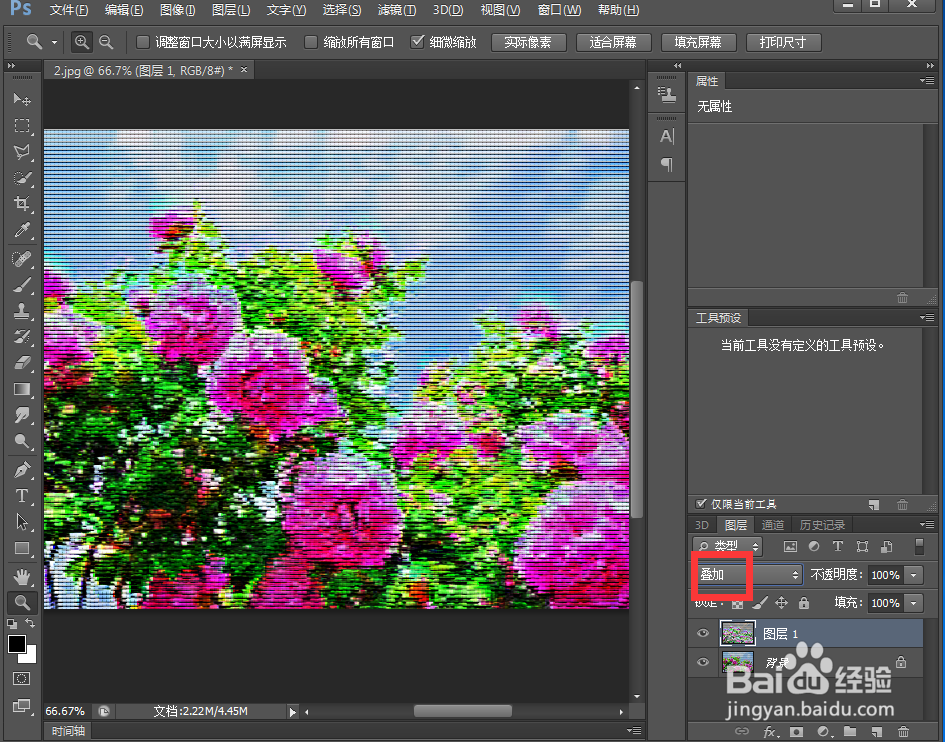Select the Polygonal Lasso tool
The width and height of the screenshot is (945, 742).
22,151
